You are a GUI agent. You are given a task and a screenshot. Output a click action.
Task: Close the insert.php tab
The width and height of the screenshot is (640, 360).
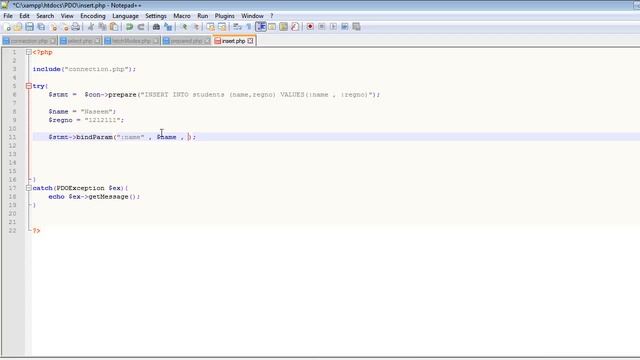pos(250,41)
